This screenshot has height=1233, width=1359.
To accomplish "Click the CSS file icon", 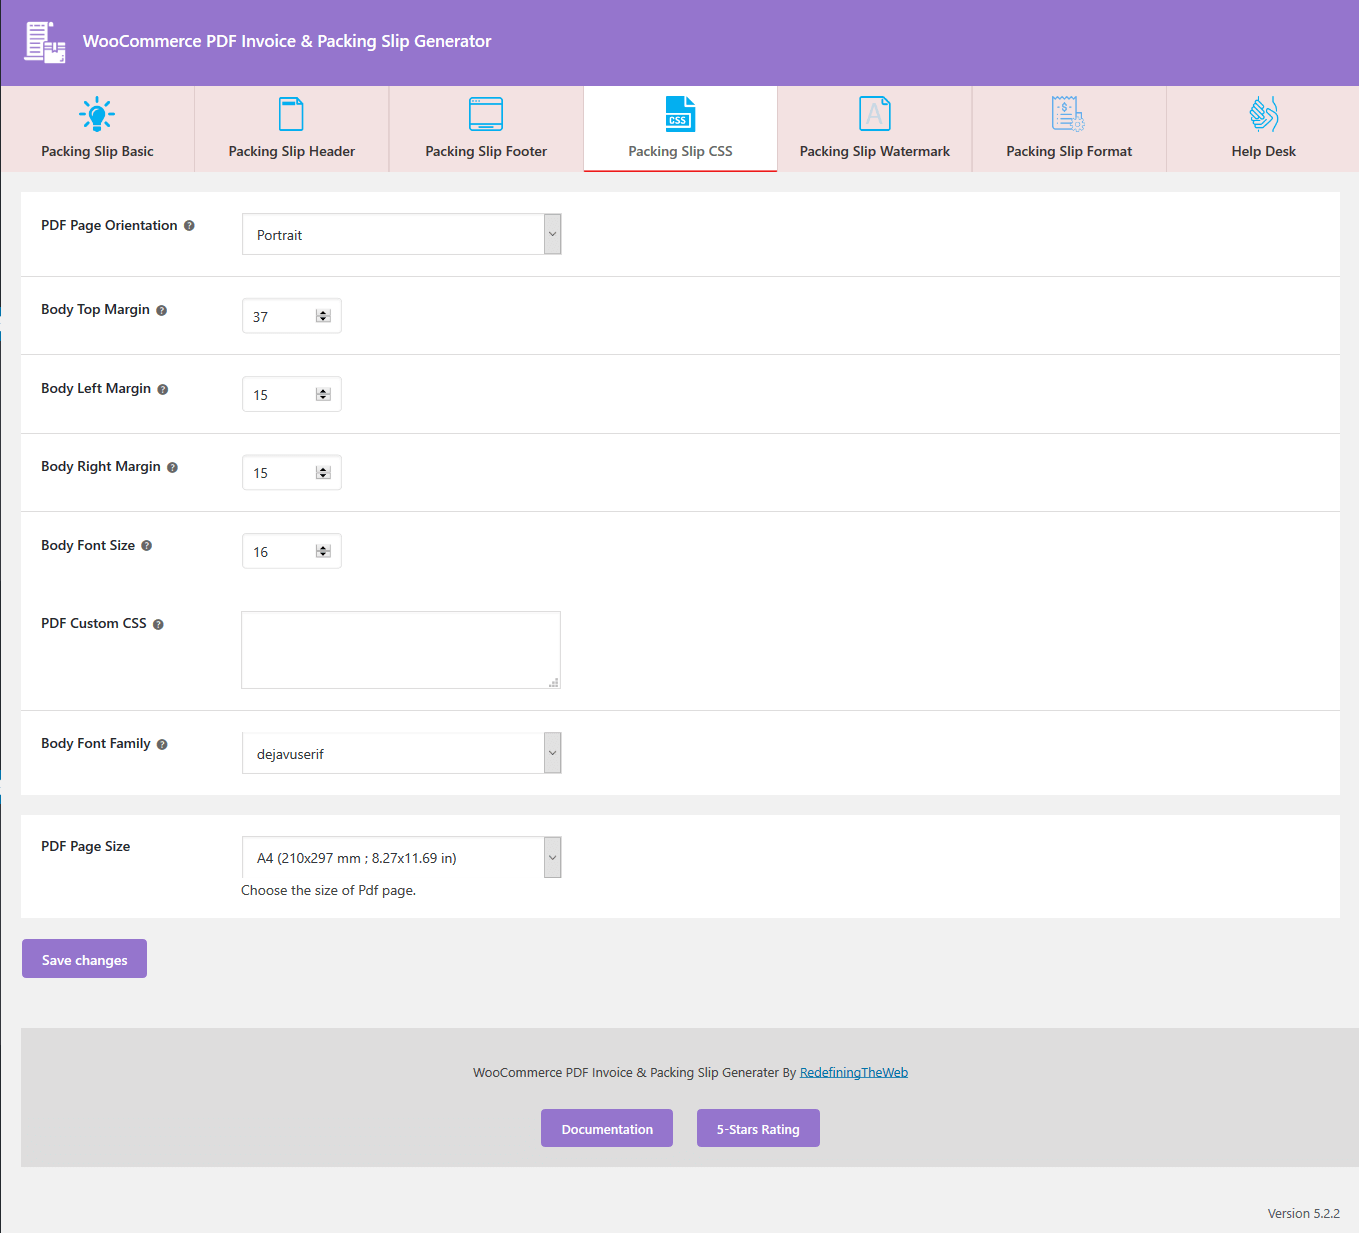I will coord(680,114).
